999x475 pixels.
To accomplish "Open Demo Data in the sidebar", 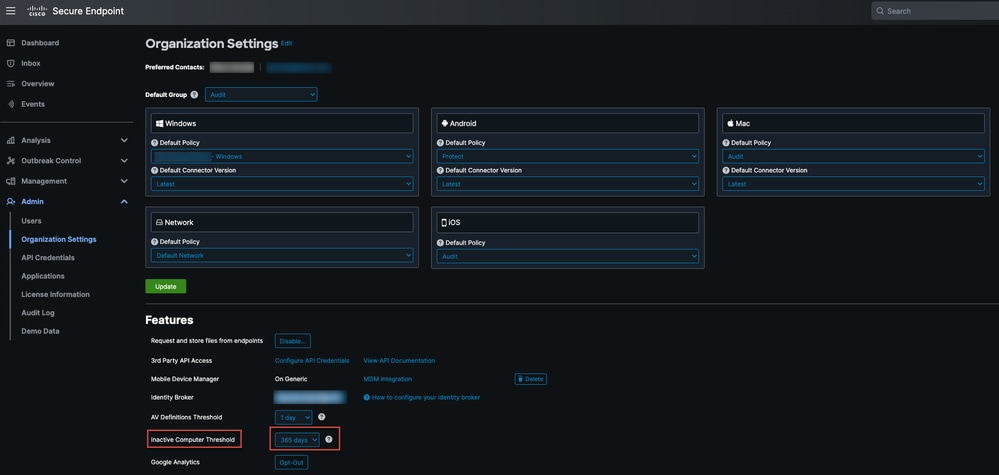I will pyautogui.click(x=40, y=332).
